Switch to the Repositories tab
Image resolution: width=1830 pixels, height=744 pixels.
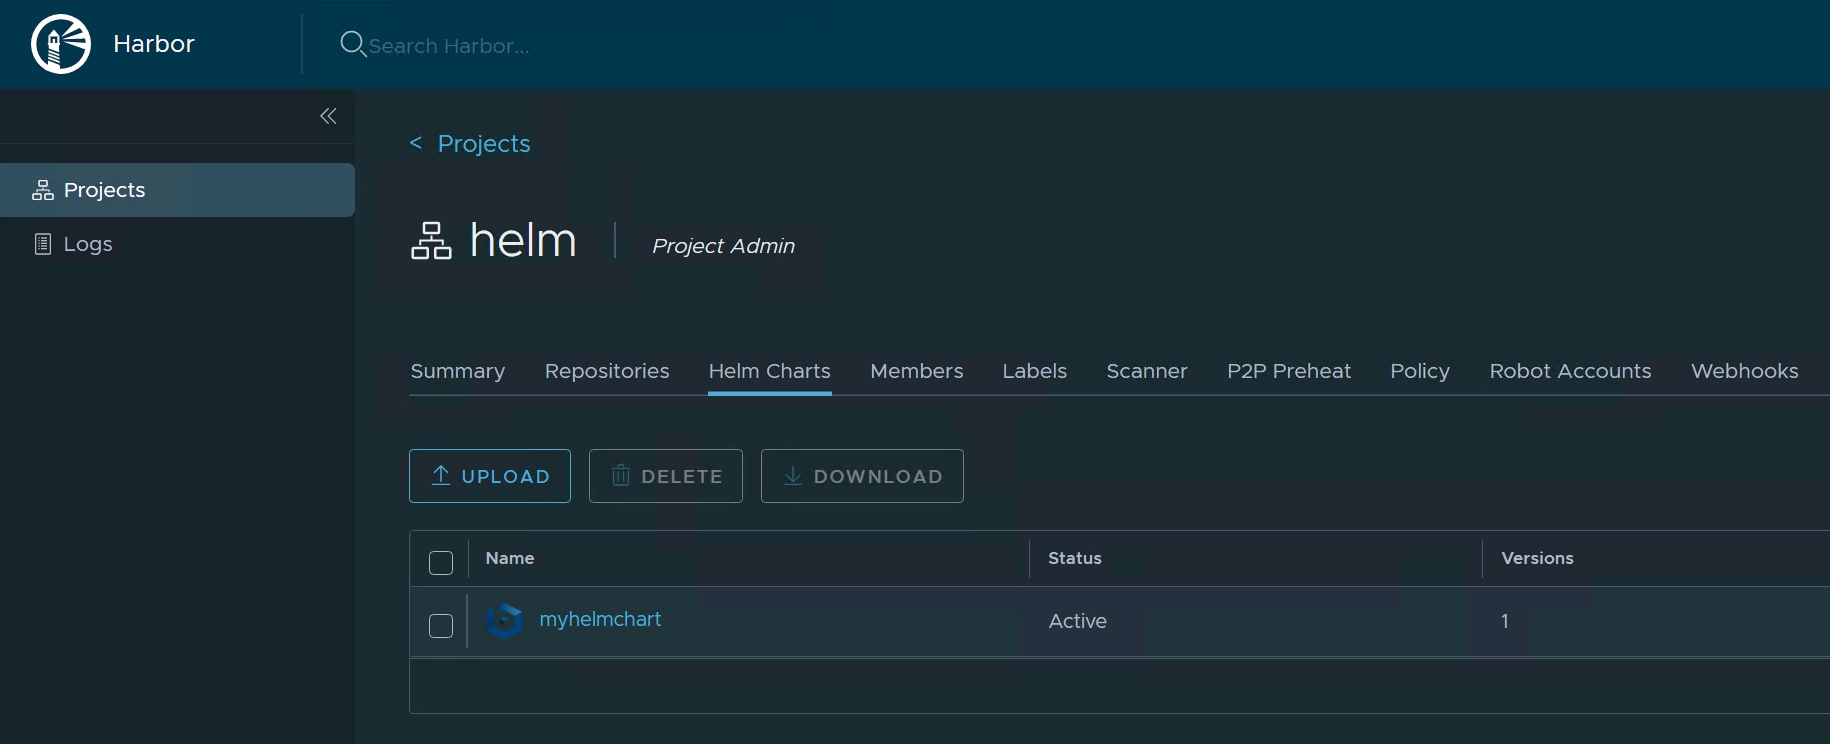607,371
